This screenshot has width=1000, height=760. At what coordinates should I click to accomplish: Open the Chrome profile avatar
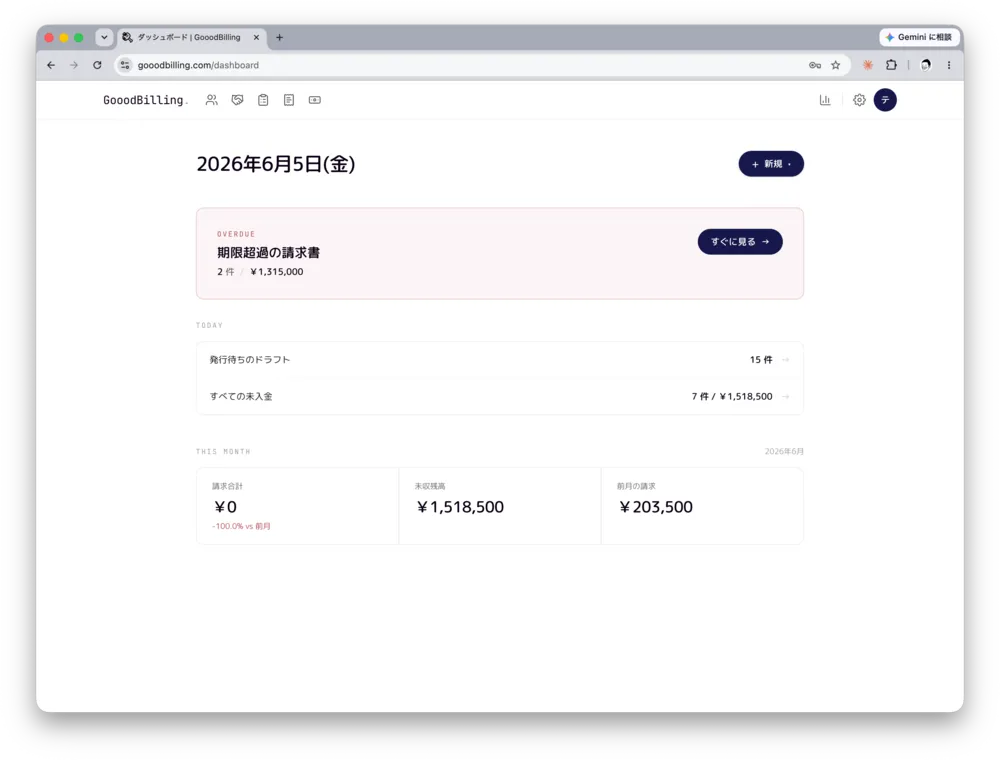(x=926, y=65)
